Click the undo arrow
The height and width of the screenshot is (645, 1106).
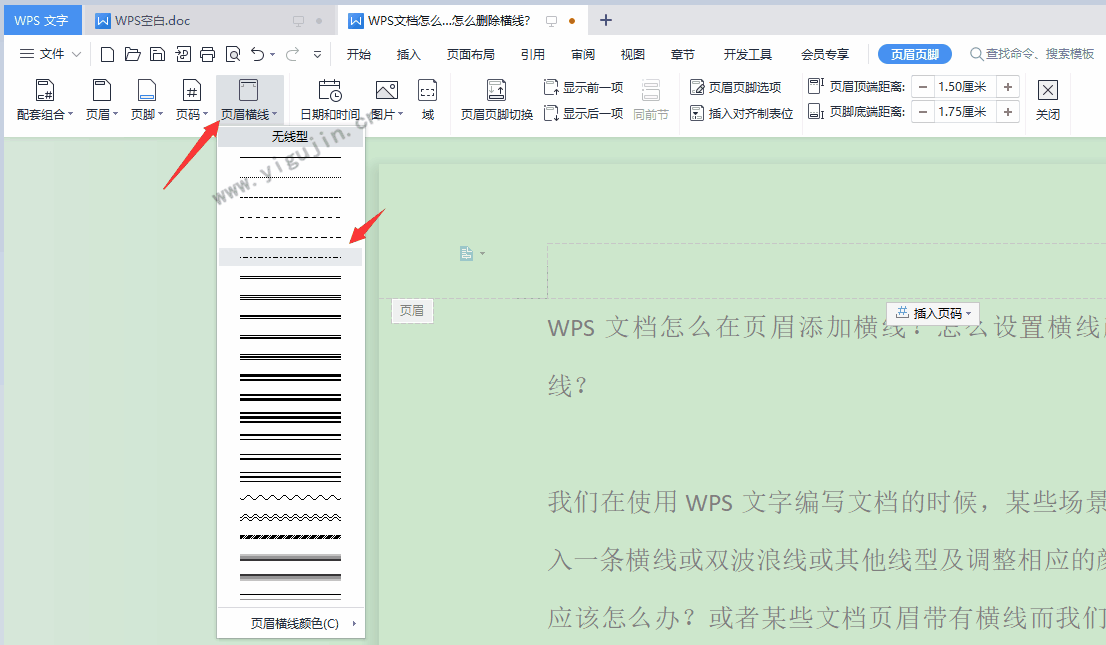[257, 54]
